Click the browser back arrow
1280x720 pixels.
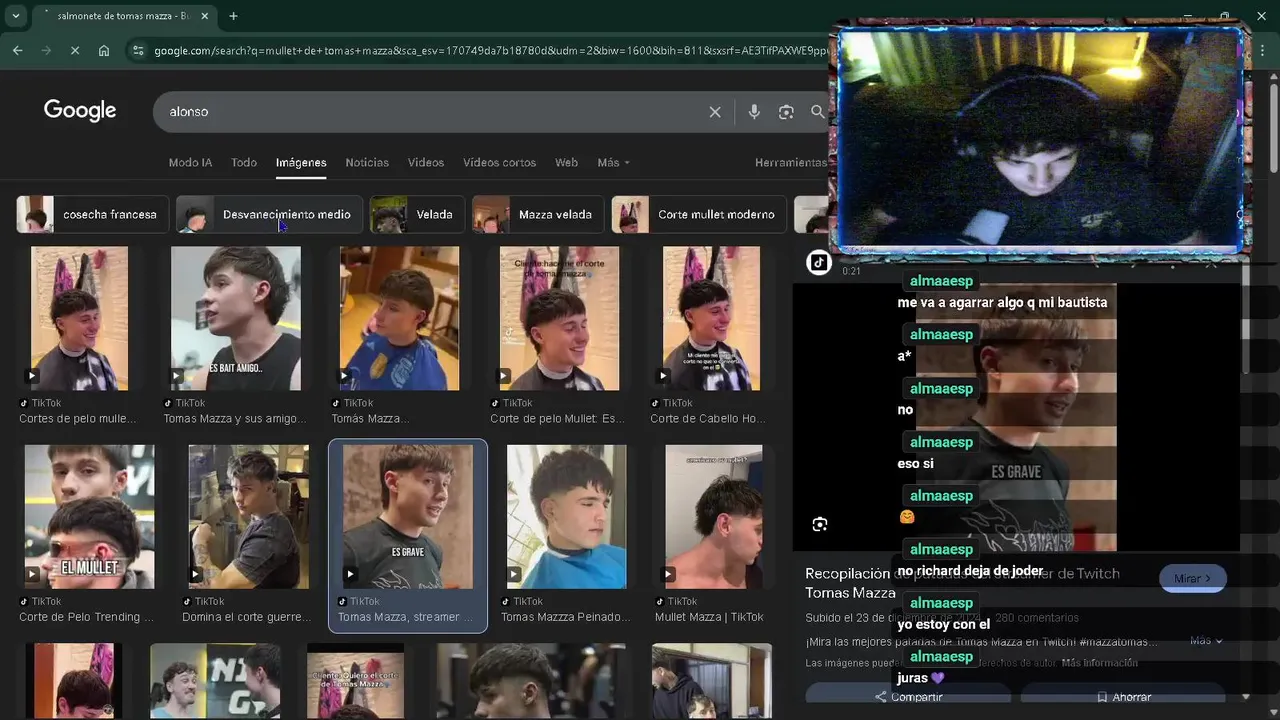pos(18,50)
